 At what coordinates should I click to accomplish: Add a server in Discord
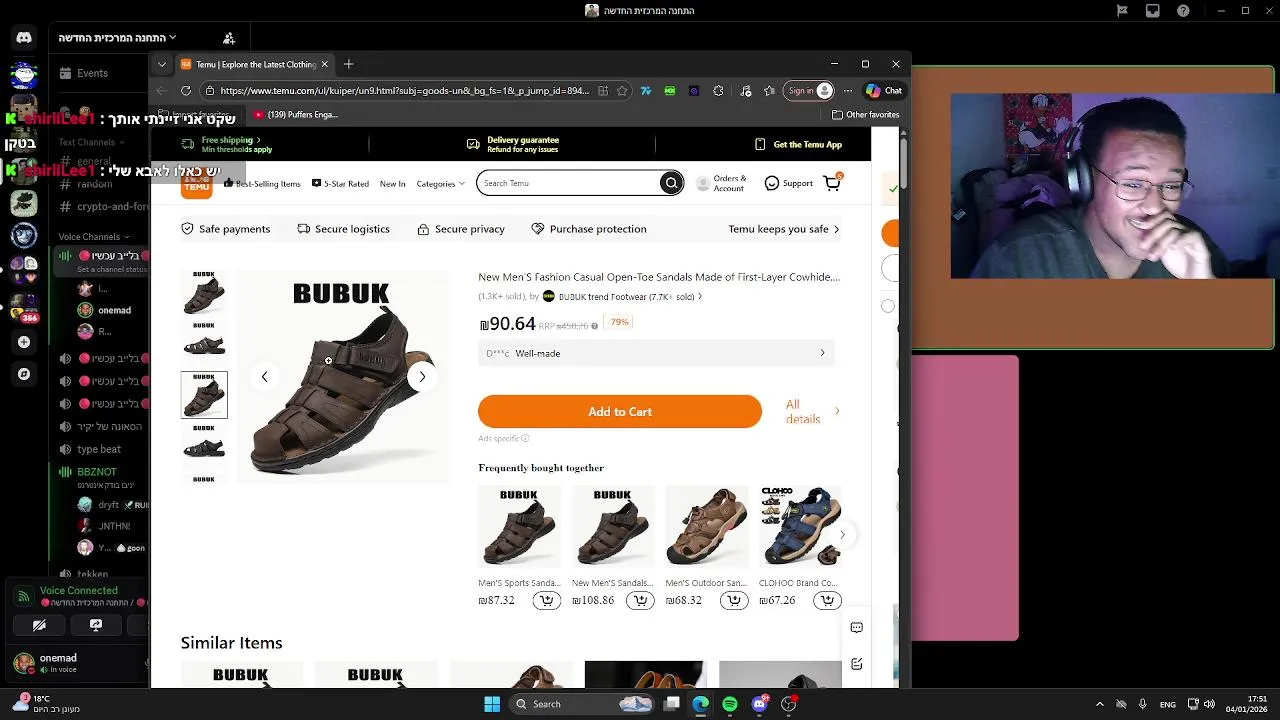coord(24,342)
